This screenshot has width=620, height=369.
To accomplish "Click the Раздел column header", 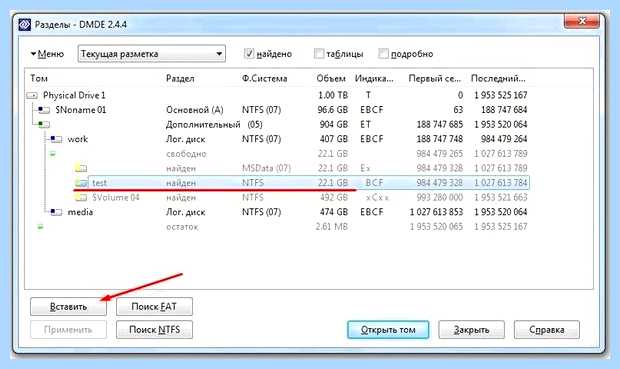I will 180,78.
